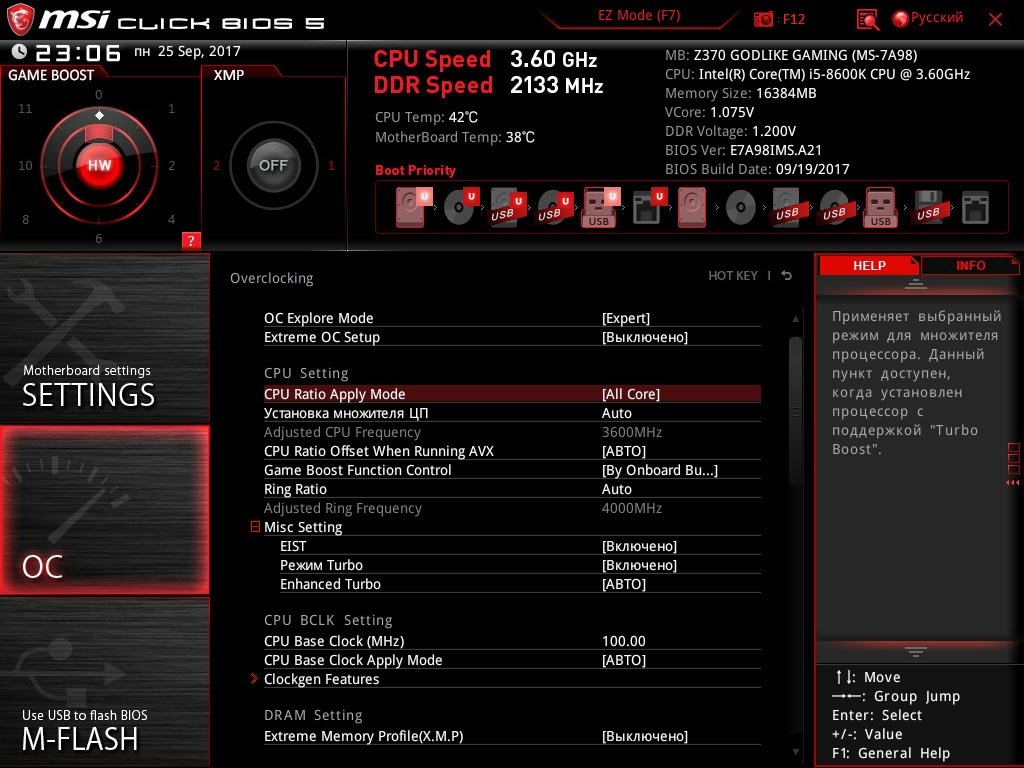1024x768 pixels.
Task: Select the UEFI hard disk boot device icon
Action: 413,207
